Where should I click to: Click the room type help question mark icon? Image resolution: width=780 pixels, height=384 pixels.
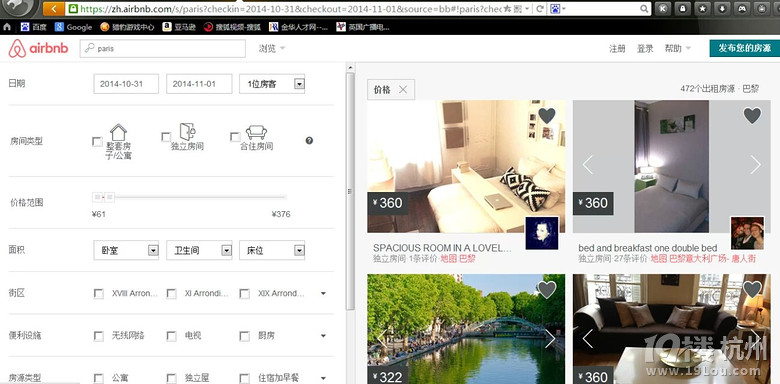(x=309, y=141)
